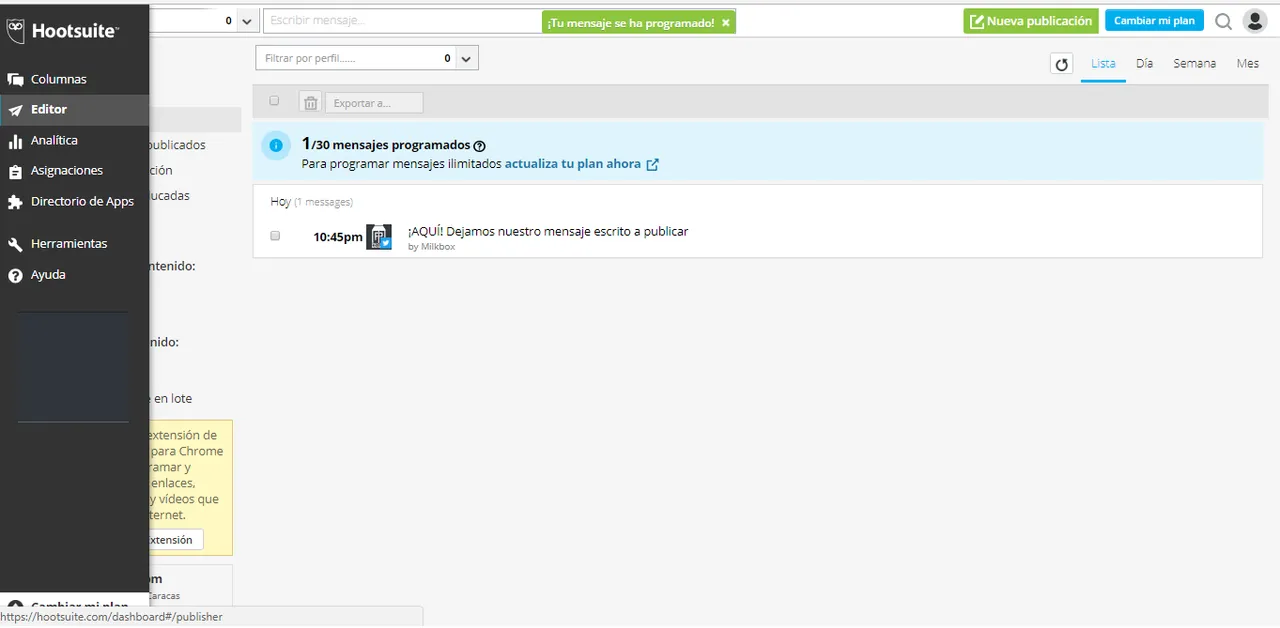Image resolution: width=1280 pixels, height=628 pixels.
Task: Click the Twitter profile thumbnail of message
Action: tap(379, 237)
